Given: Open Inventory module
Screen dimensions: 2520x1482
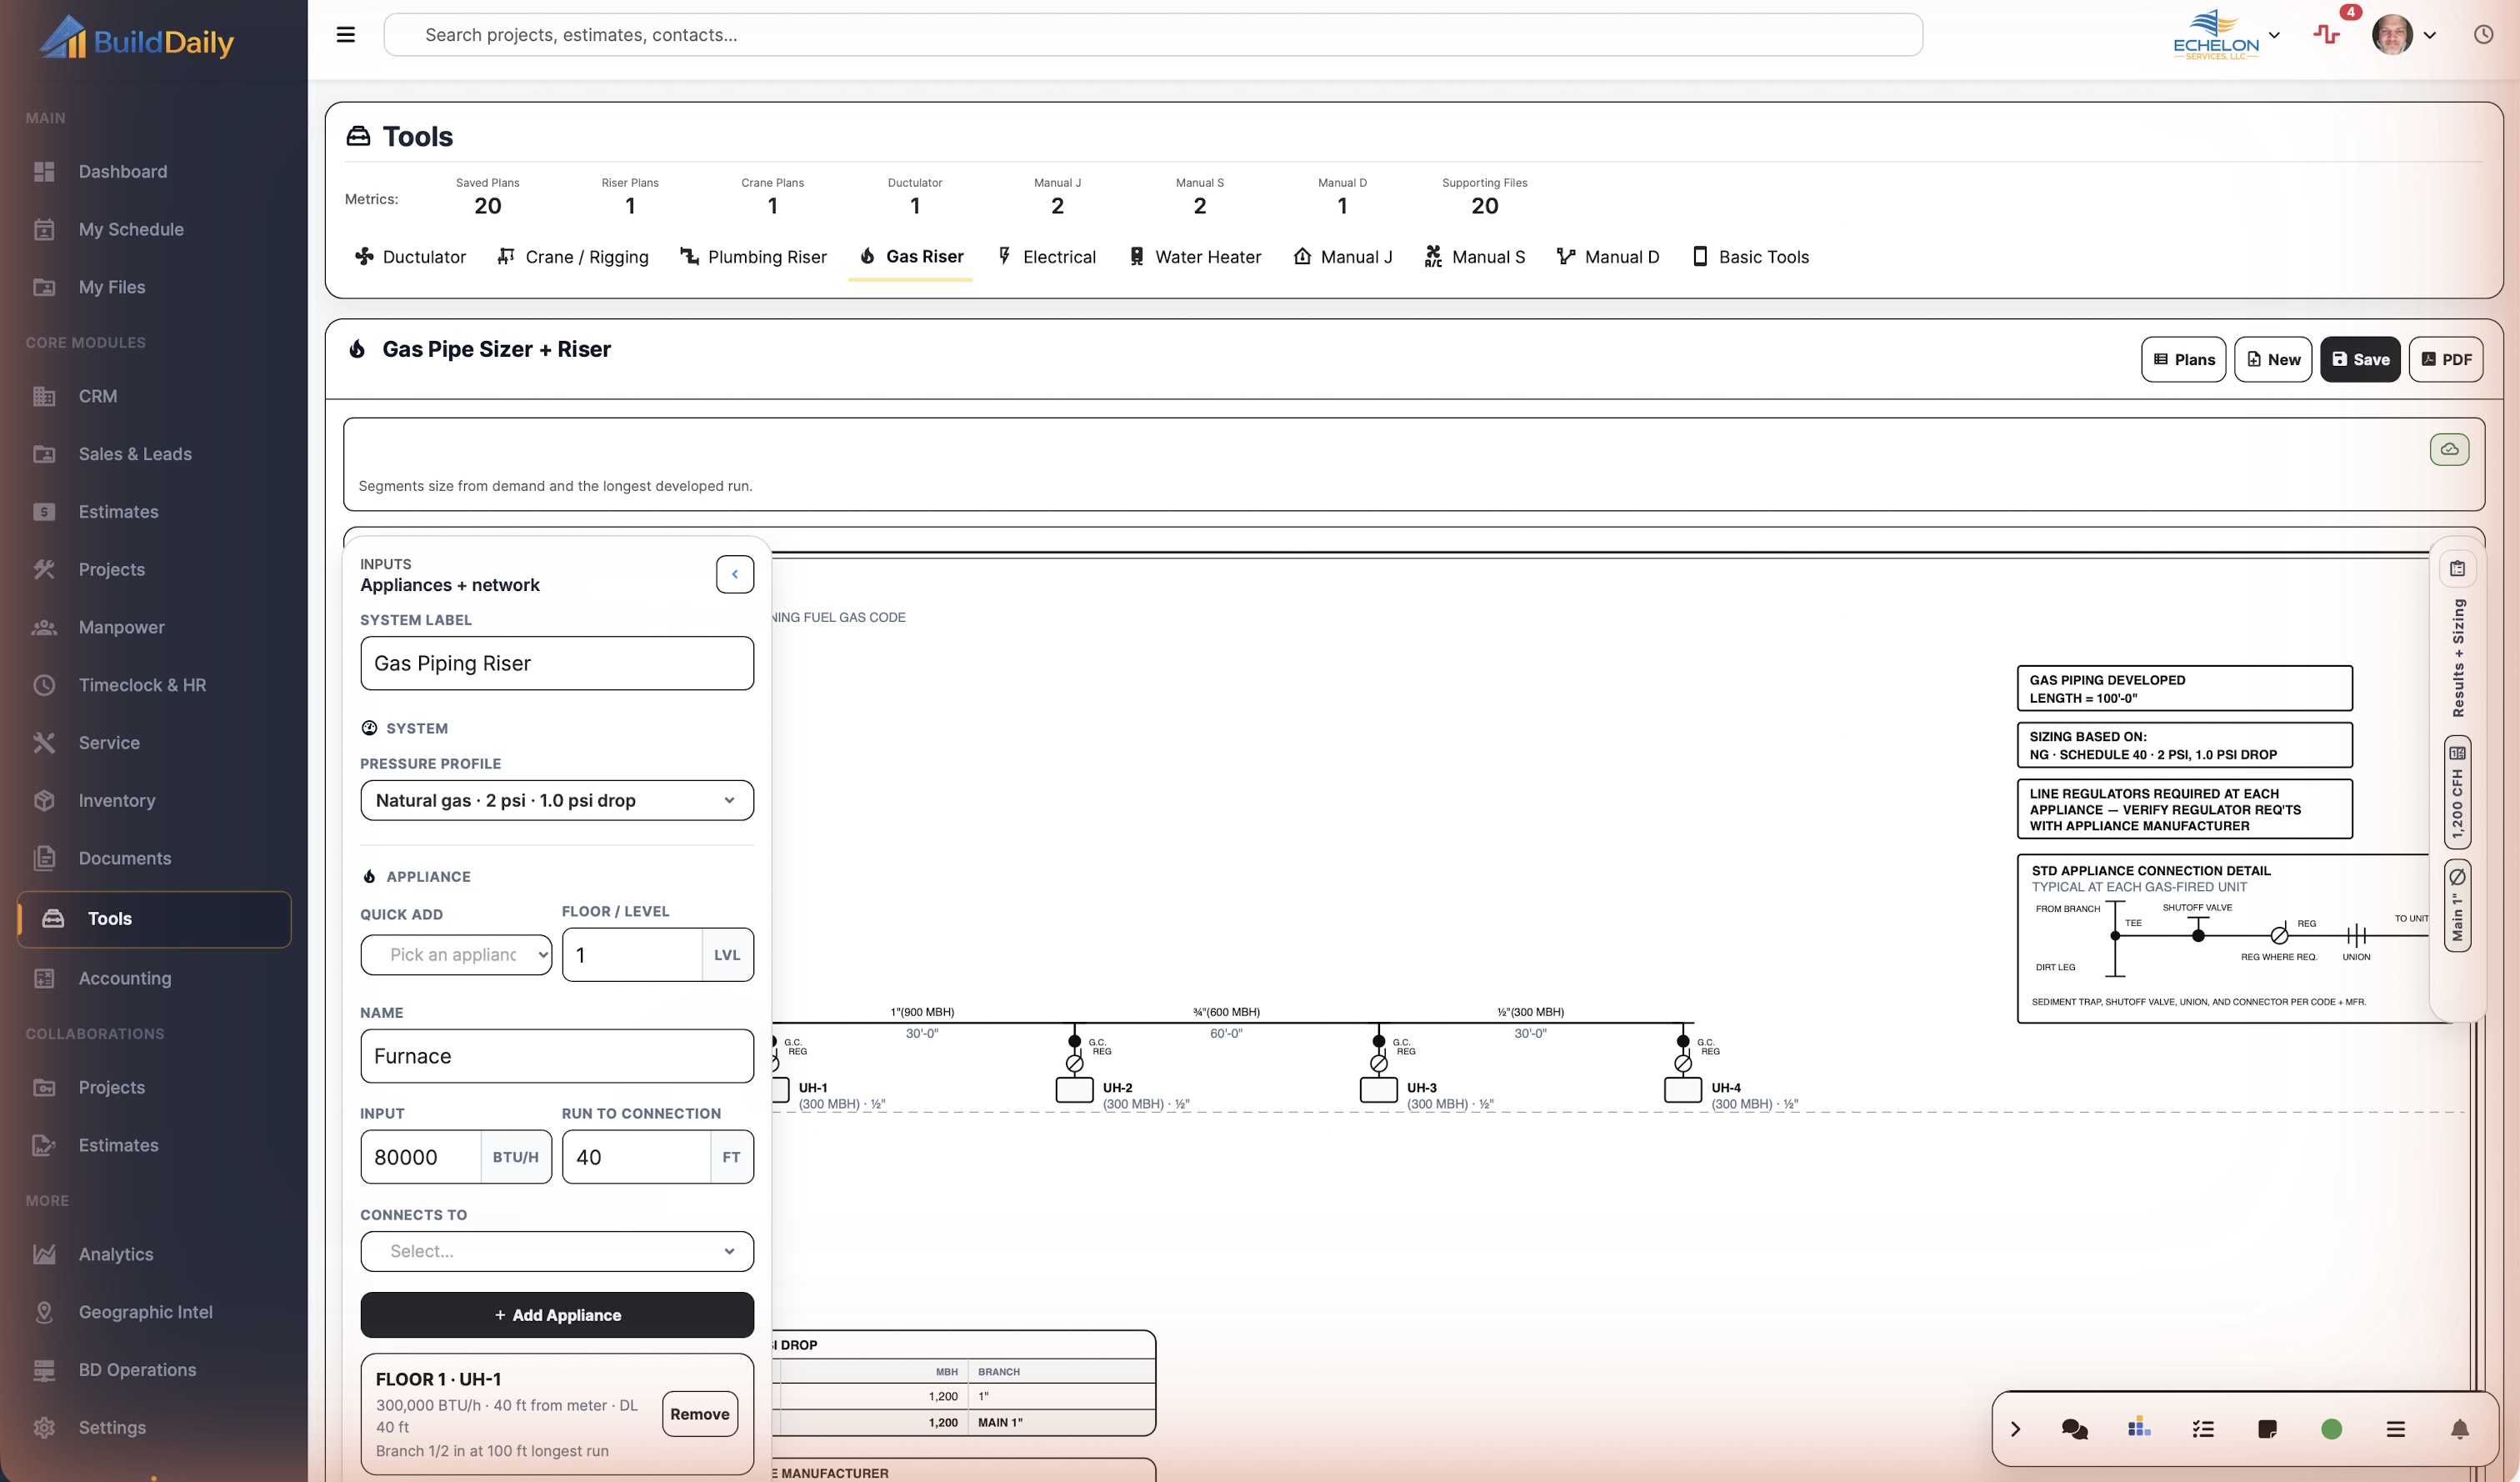Looking at the screenshot, I should pos(154,801).
